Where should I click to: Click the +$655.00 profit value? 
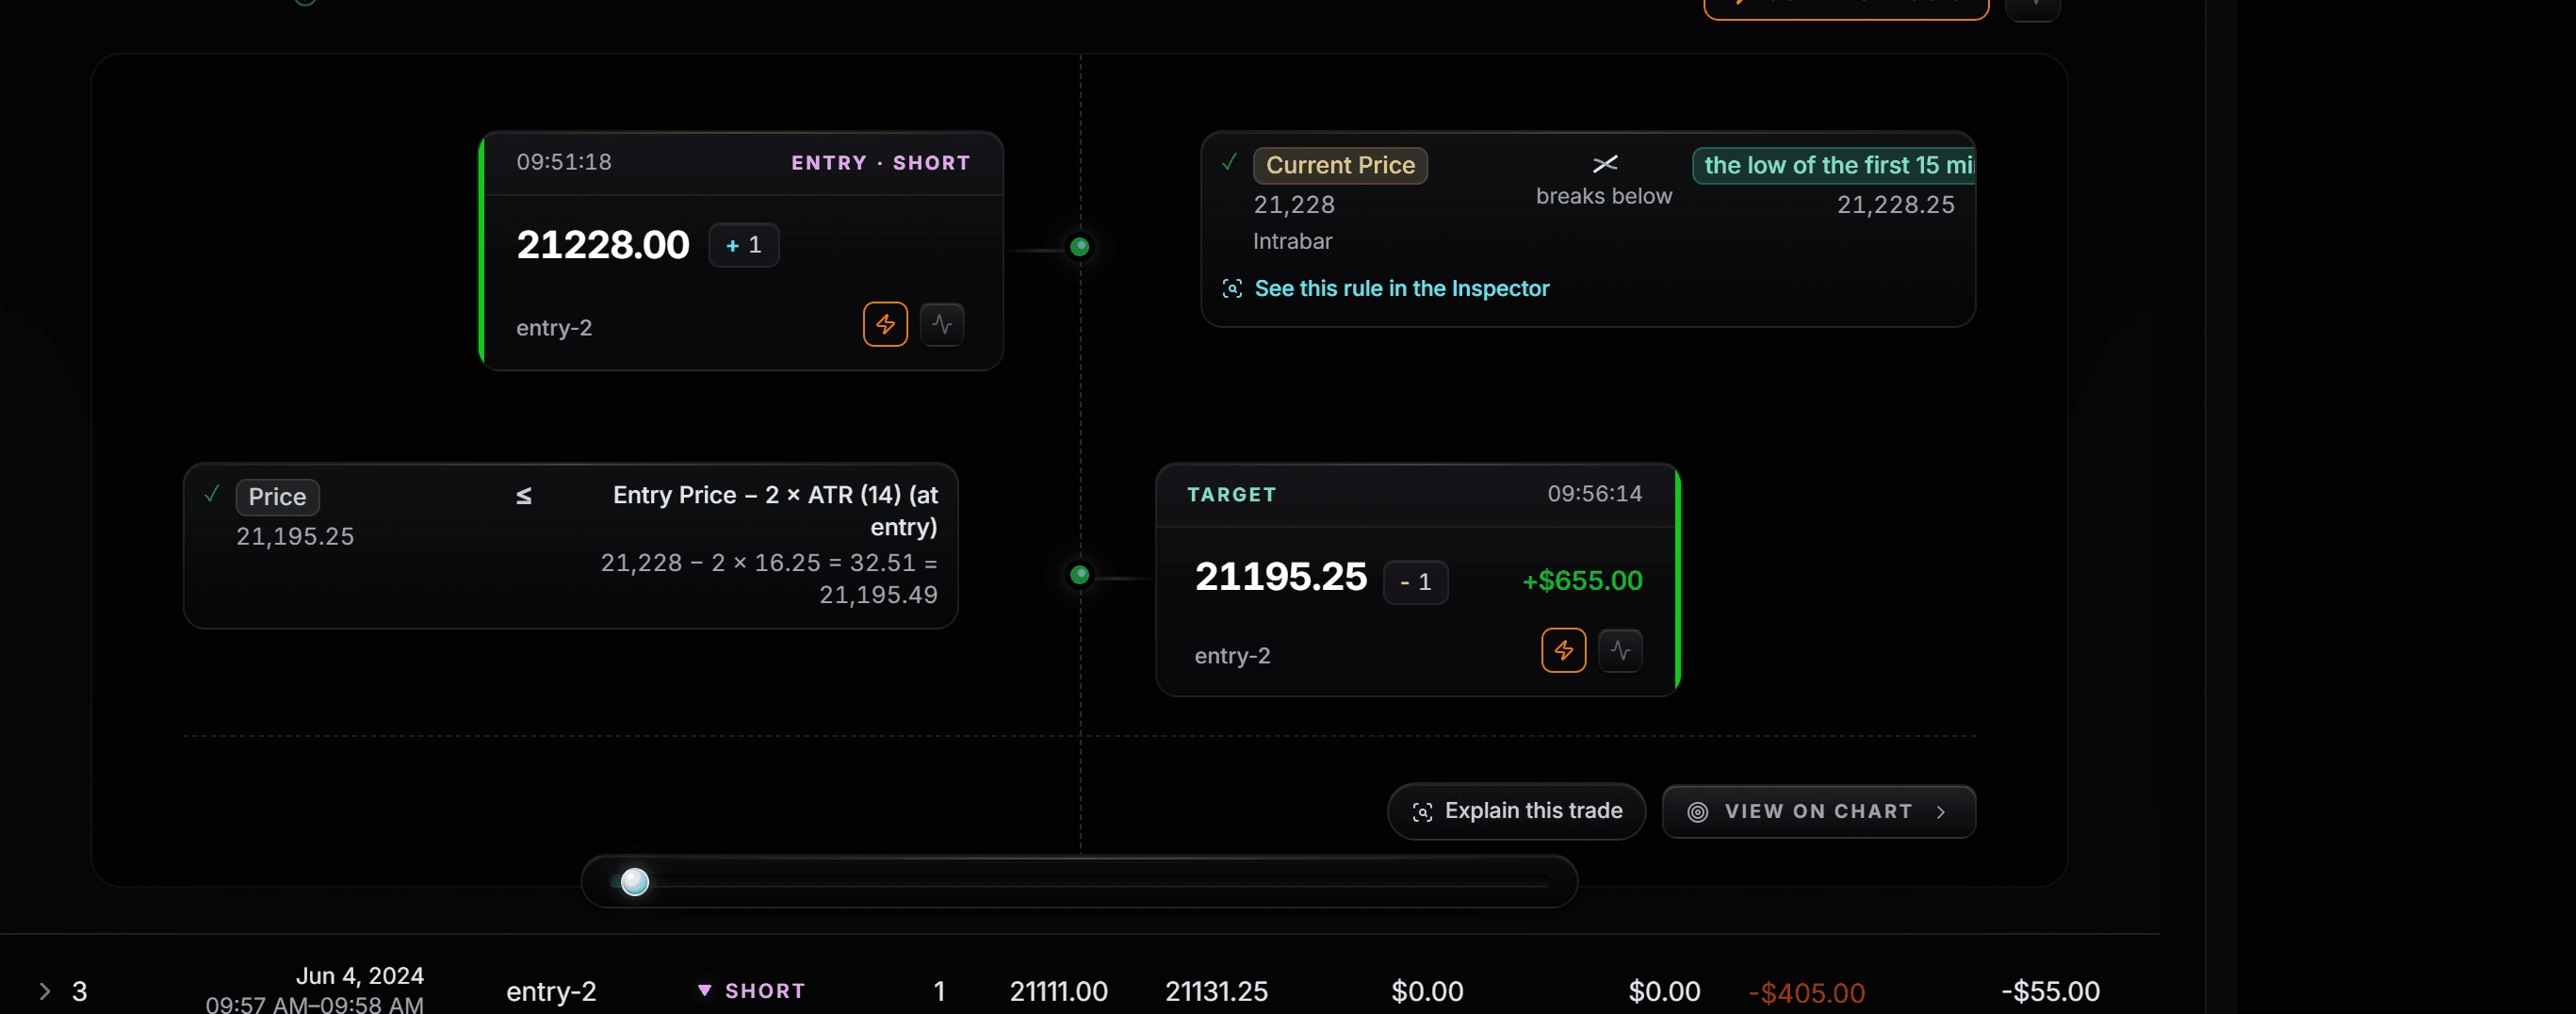(x=1582, y=581)
